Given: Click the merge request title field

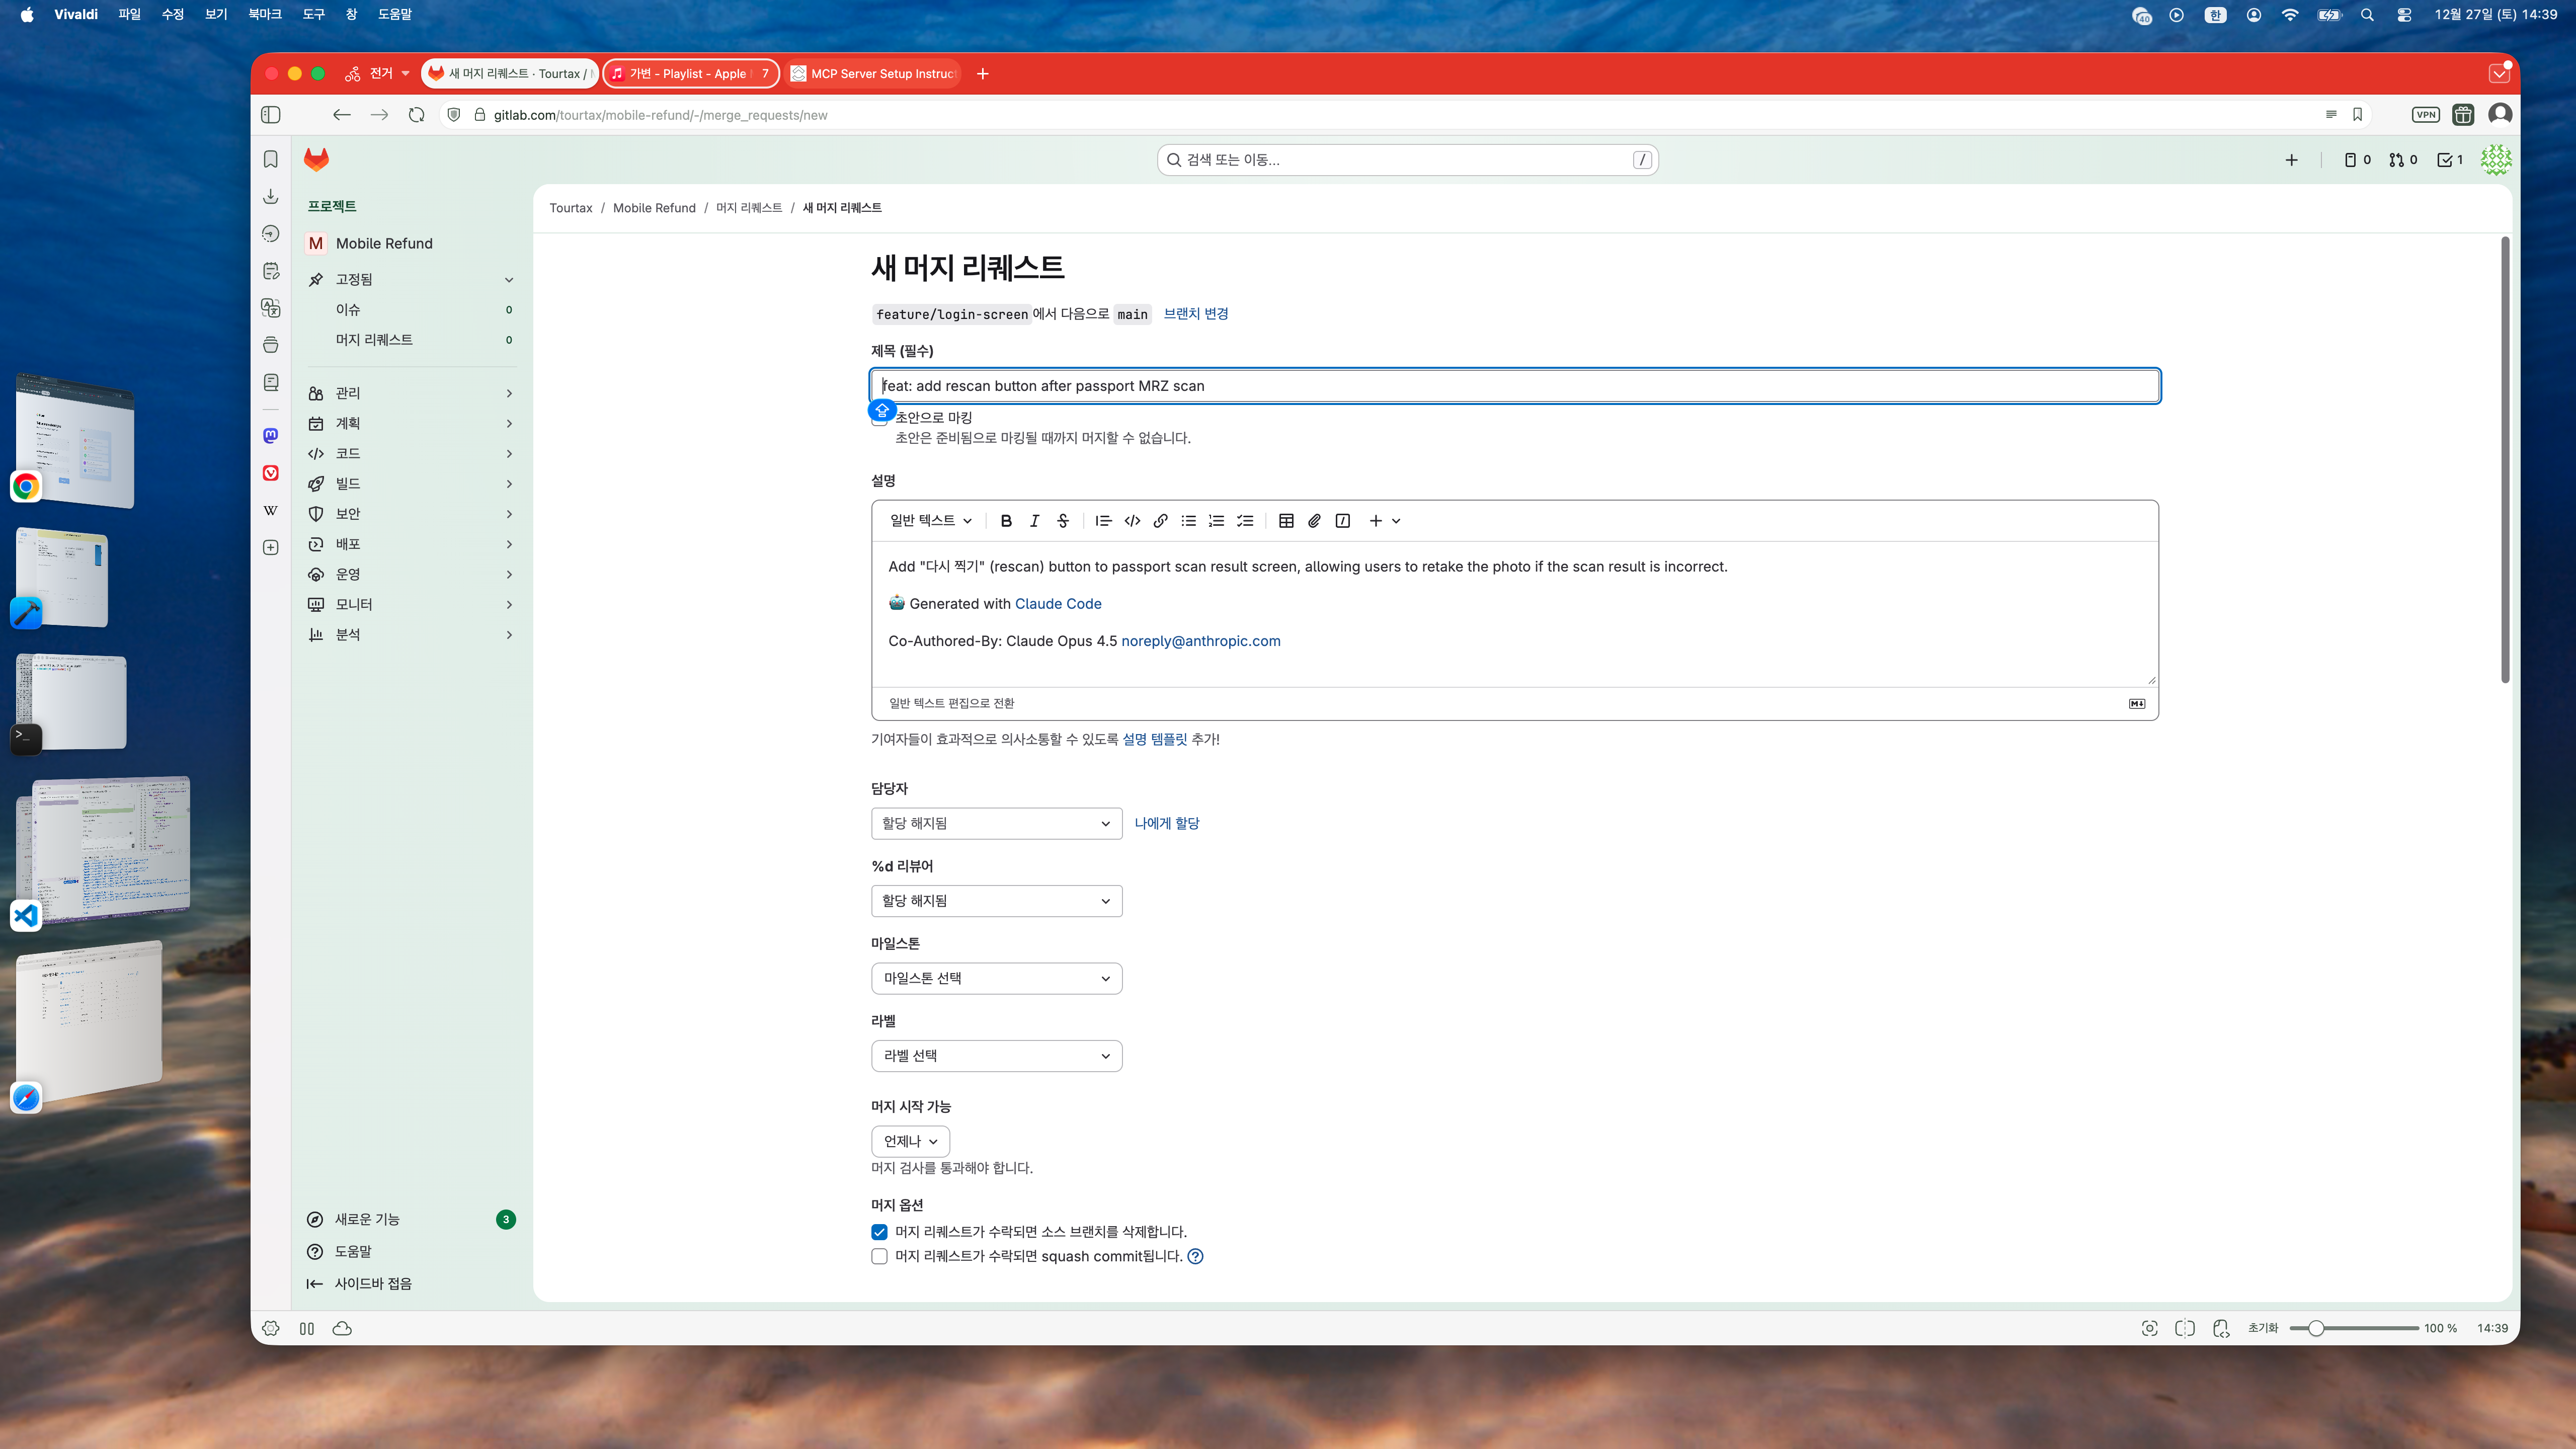Looking at the screenshot, I should (x=1515, y=386).
